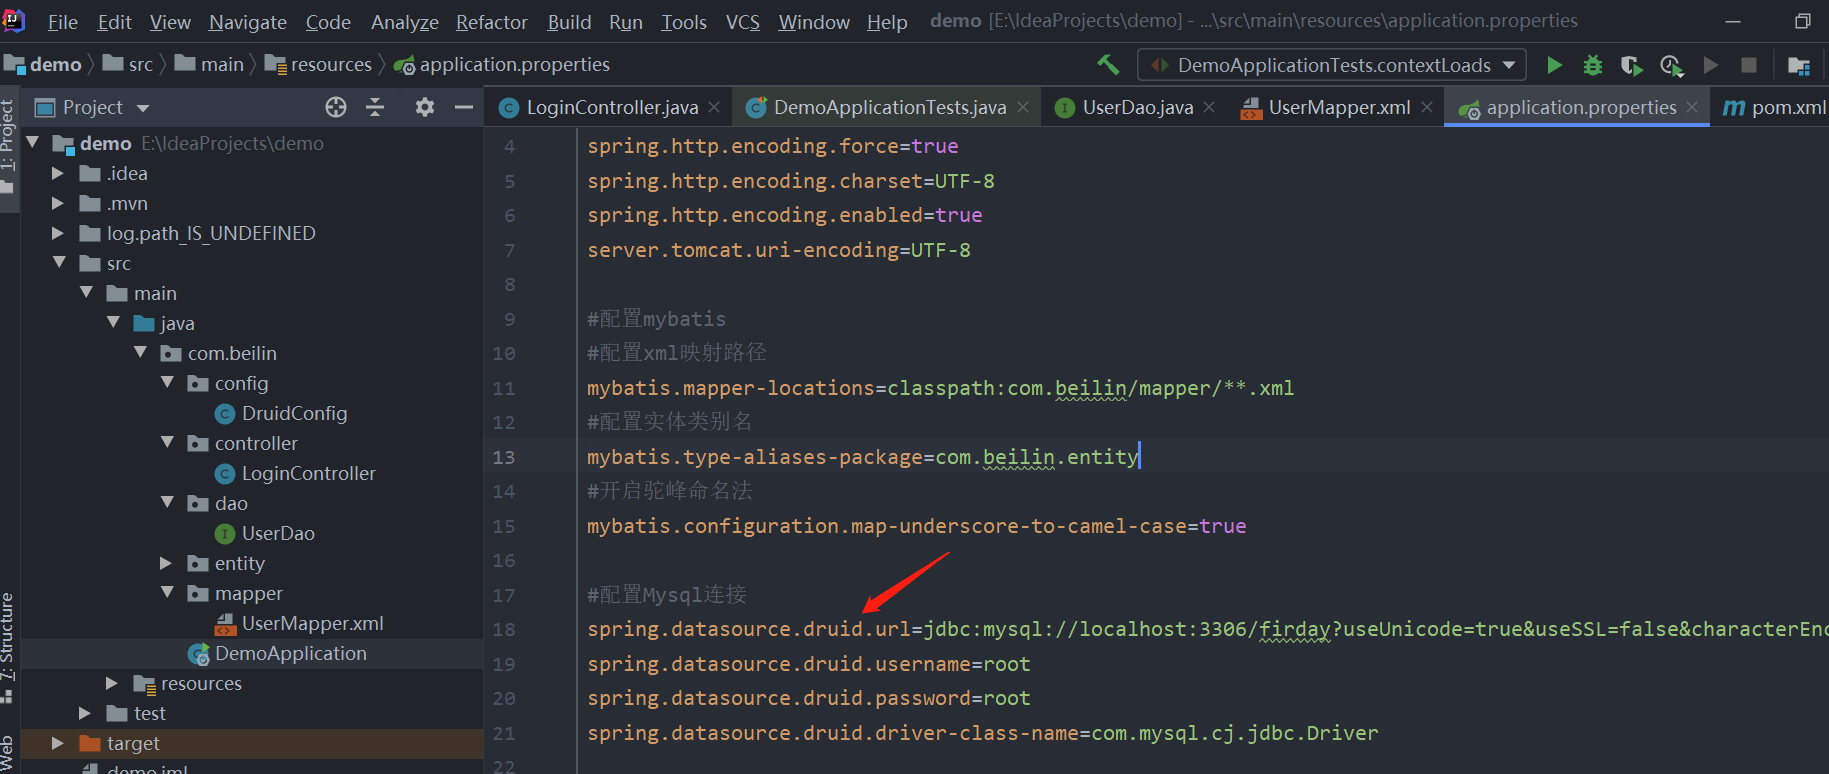Collapse all nodes in the Project panel
1829x774 pixels.
375,107
